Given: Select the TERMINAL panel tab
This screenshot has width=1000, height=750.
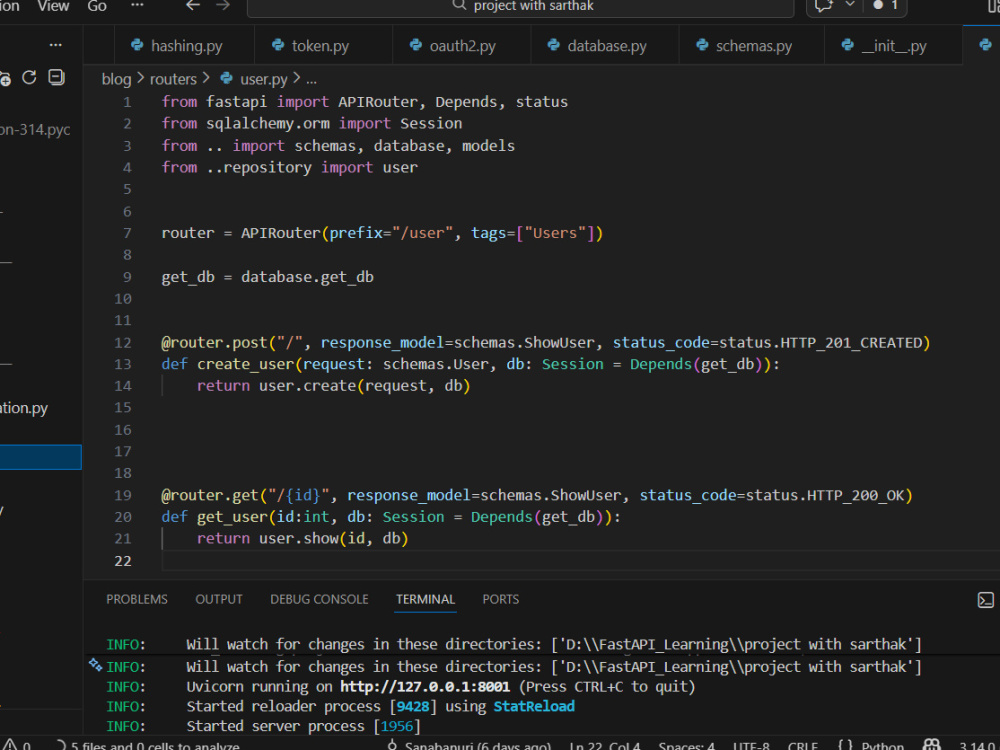Looking at the screenshot, I should tap(425, 599).
